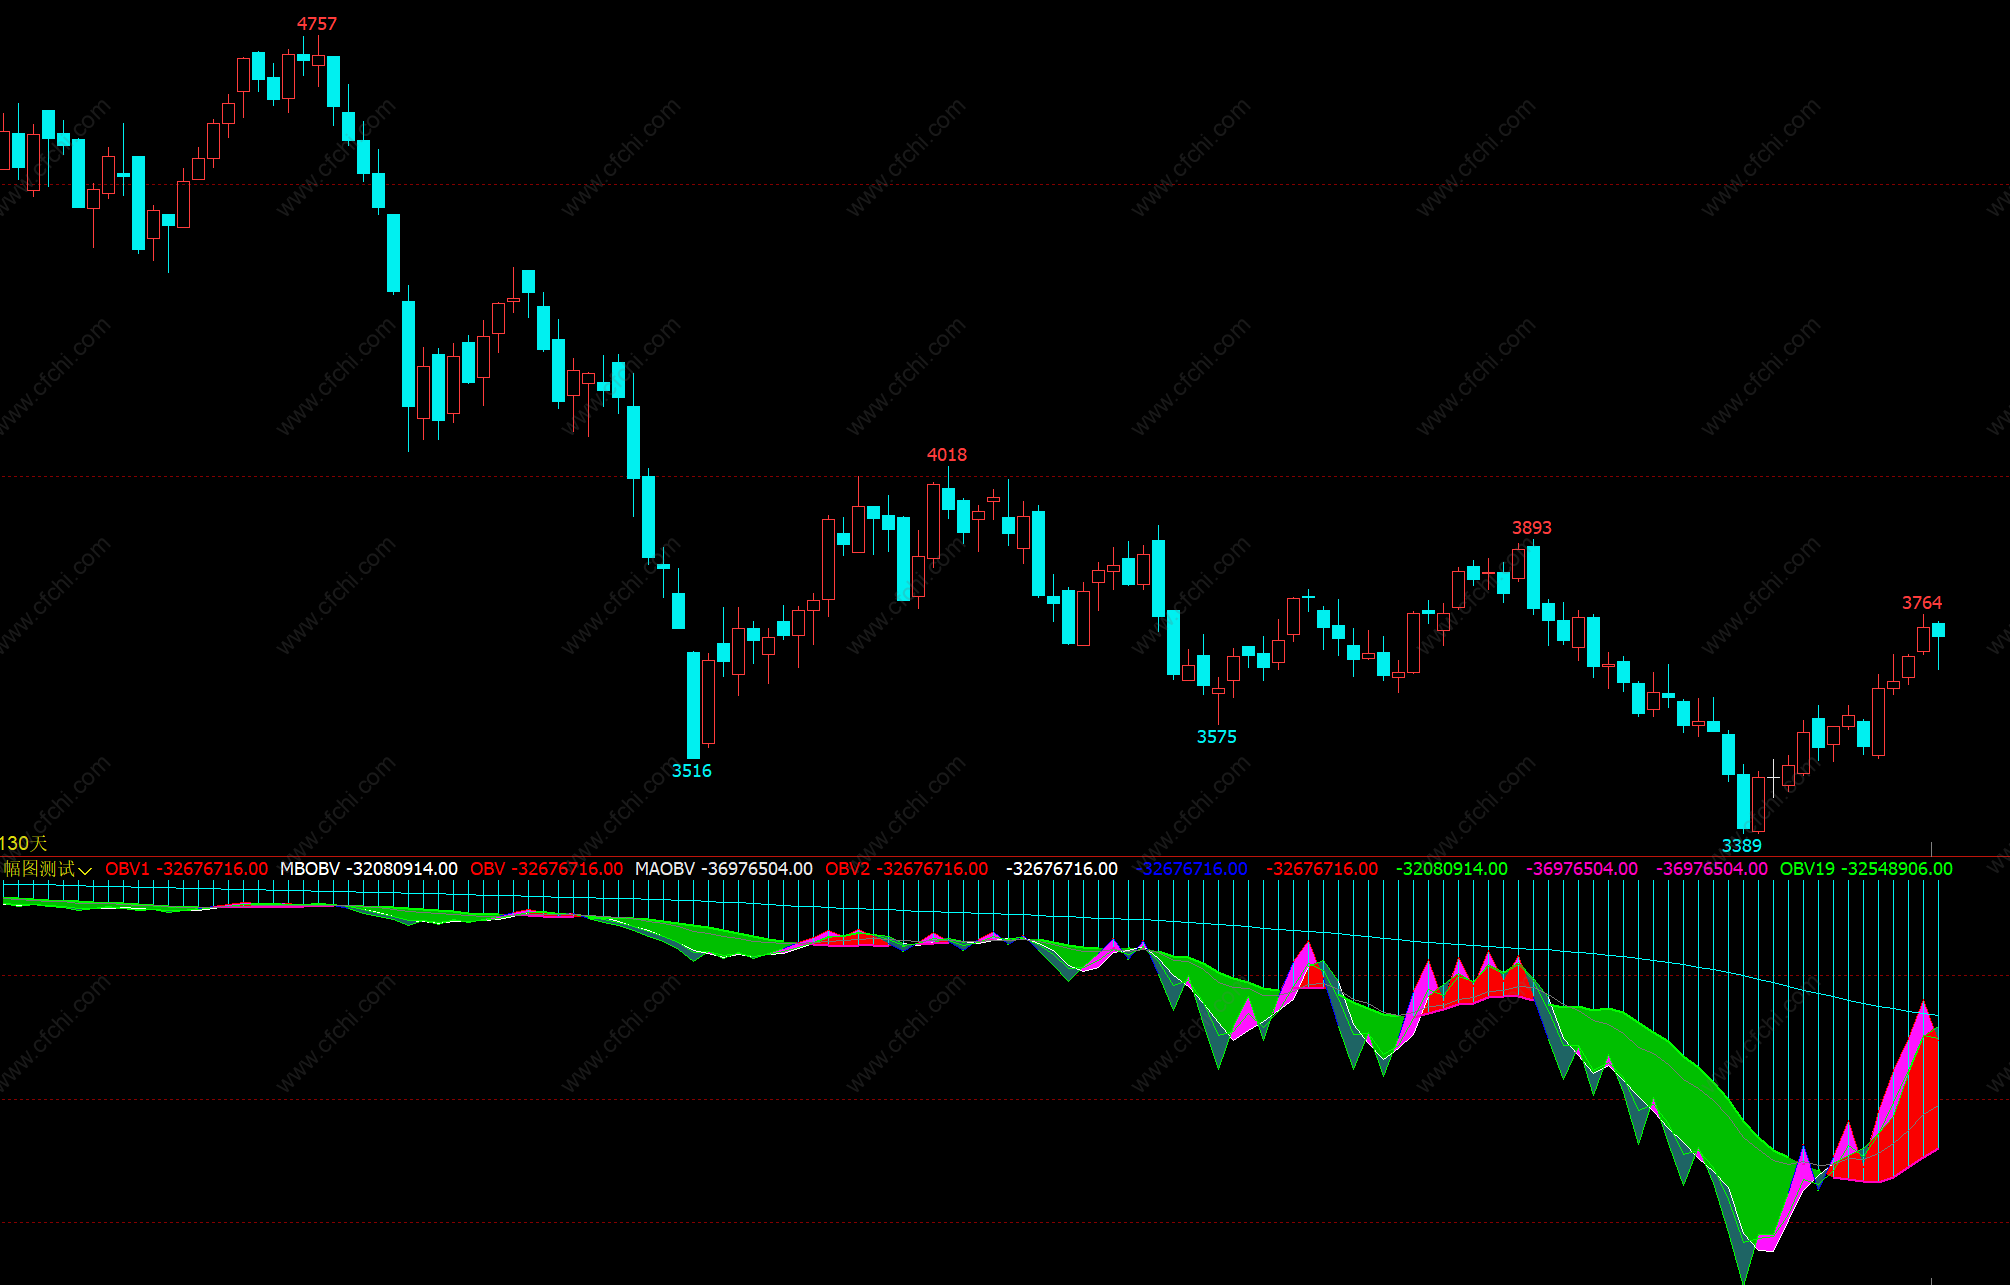Click the 3516 low price marker
Image resolution: width=2010 pixels, height=1285 pixels.
click(x=691, y=771)
